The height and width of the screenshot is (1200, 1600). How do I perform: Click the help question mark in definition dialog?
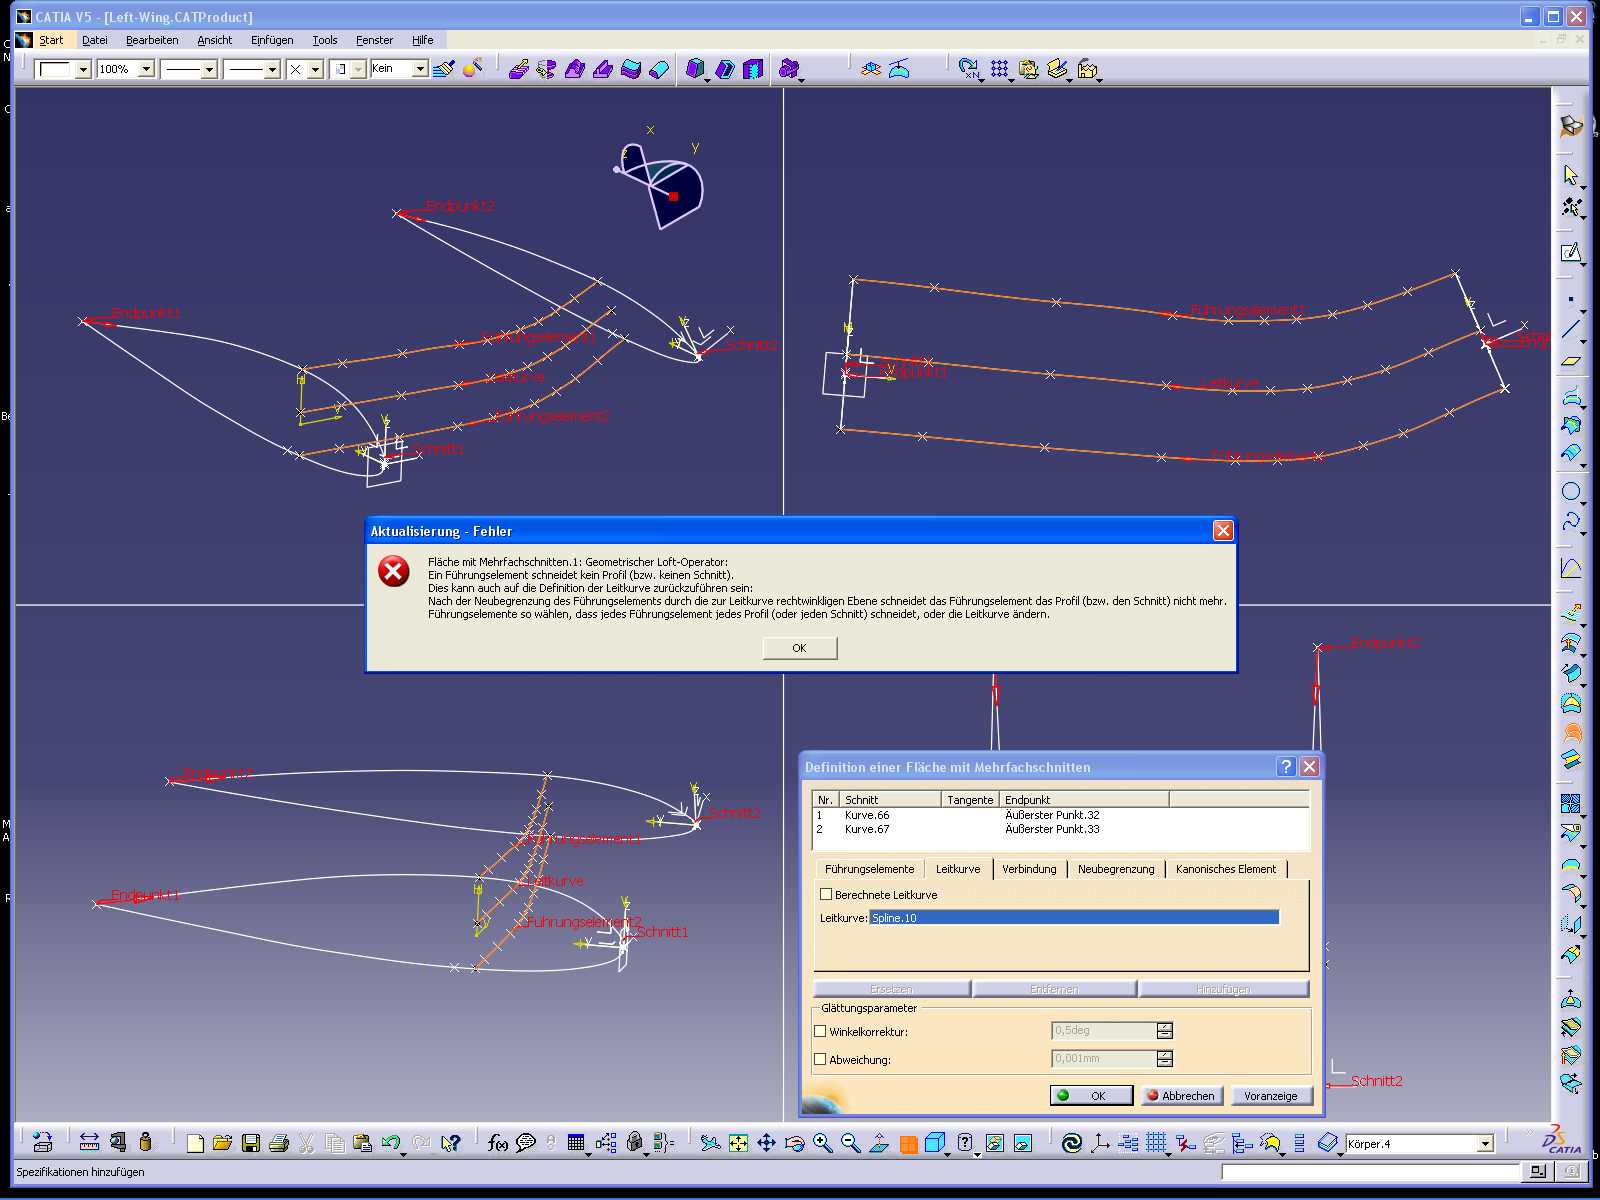[1286, 766]
